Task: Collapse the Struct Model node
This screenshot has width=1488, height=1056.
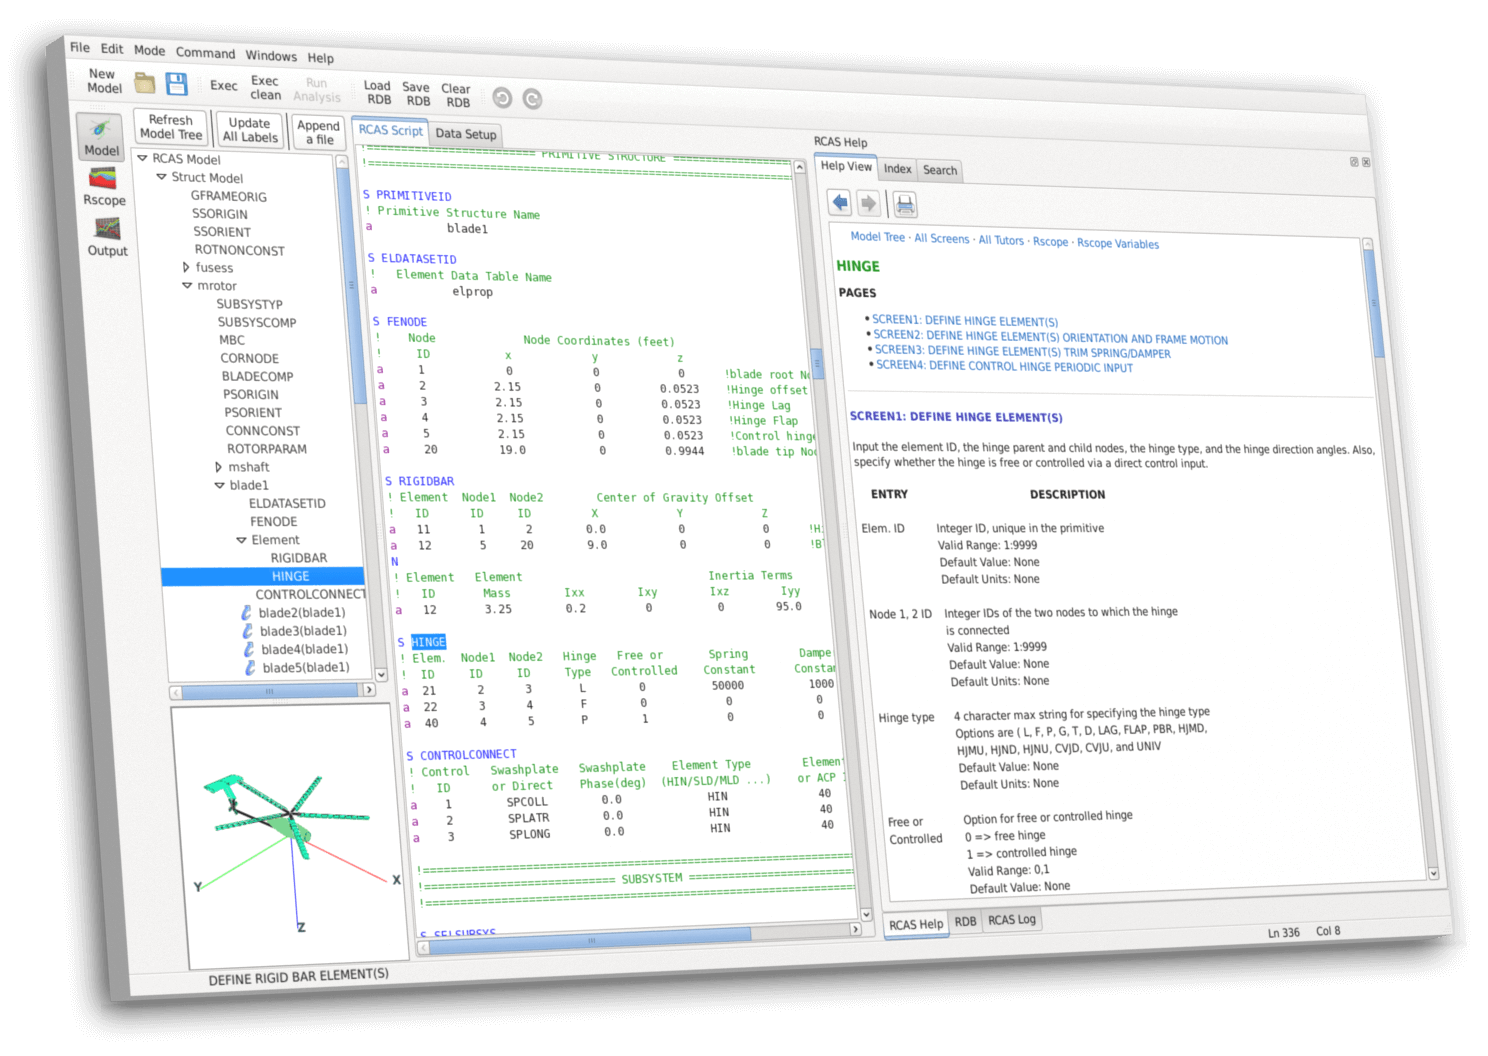Action: (x=161, y=176)
